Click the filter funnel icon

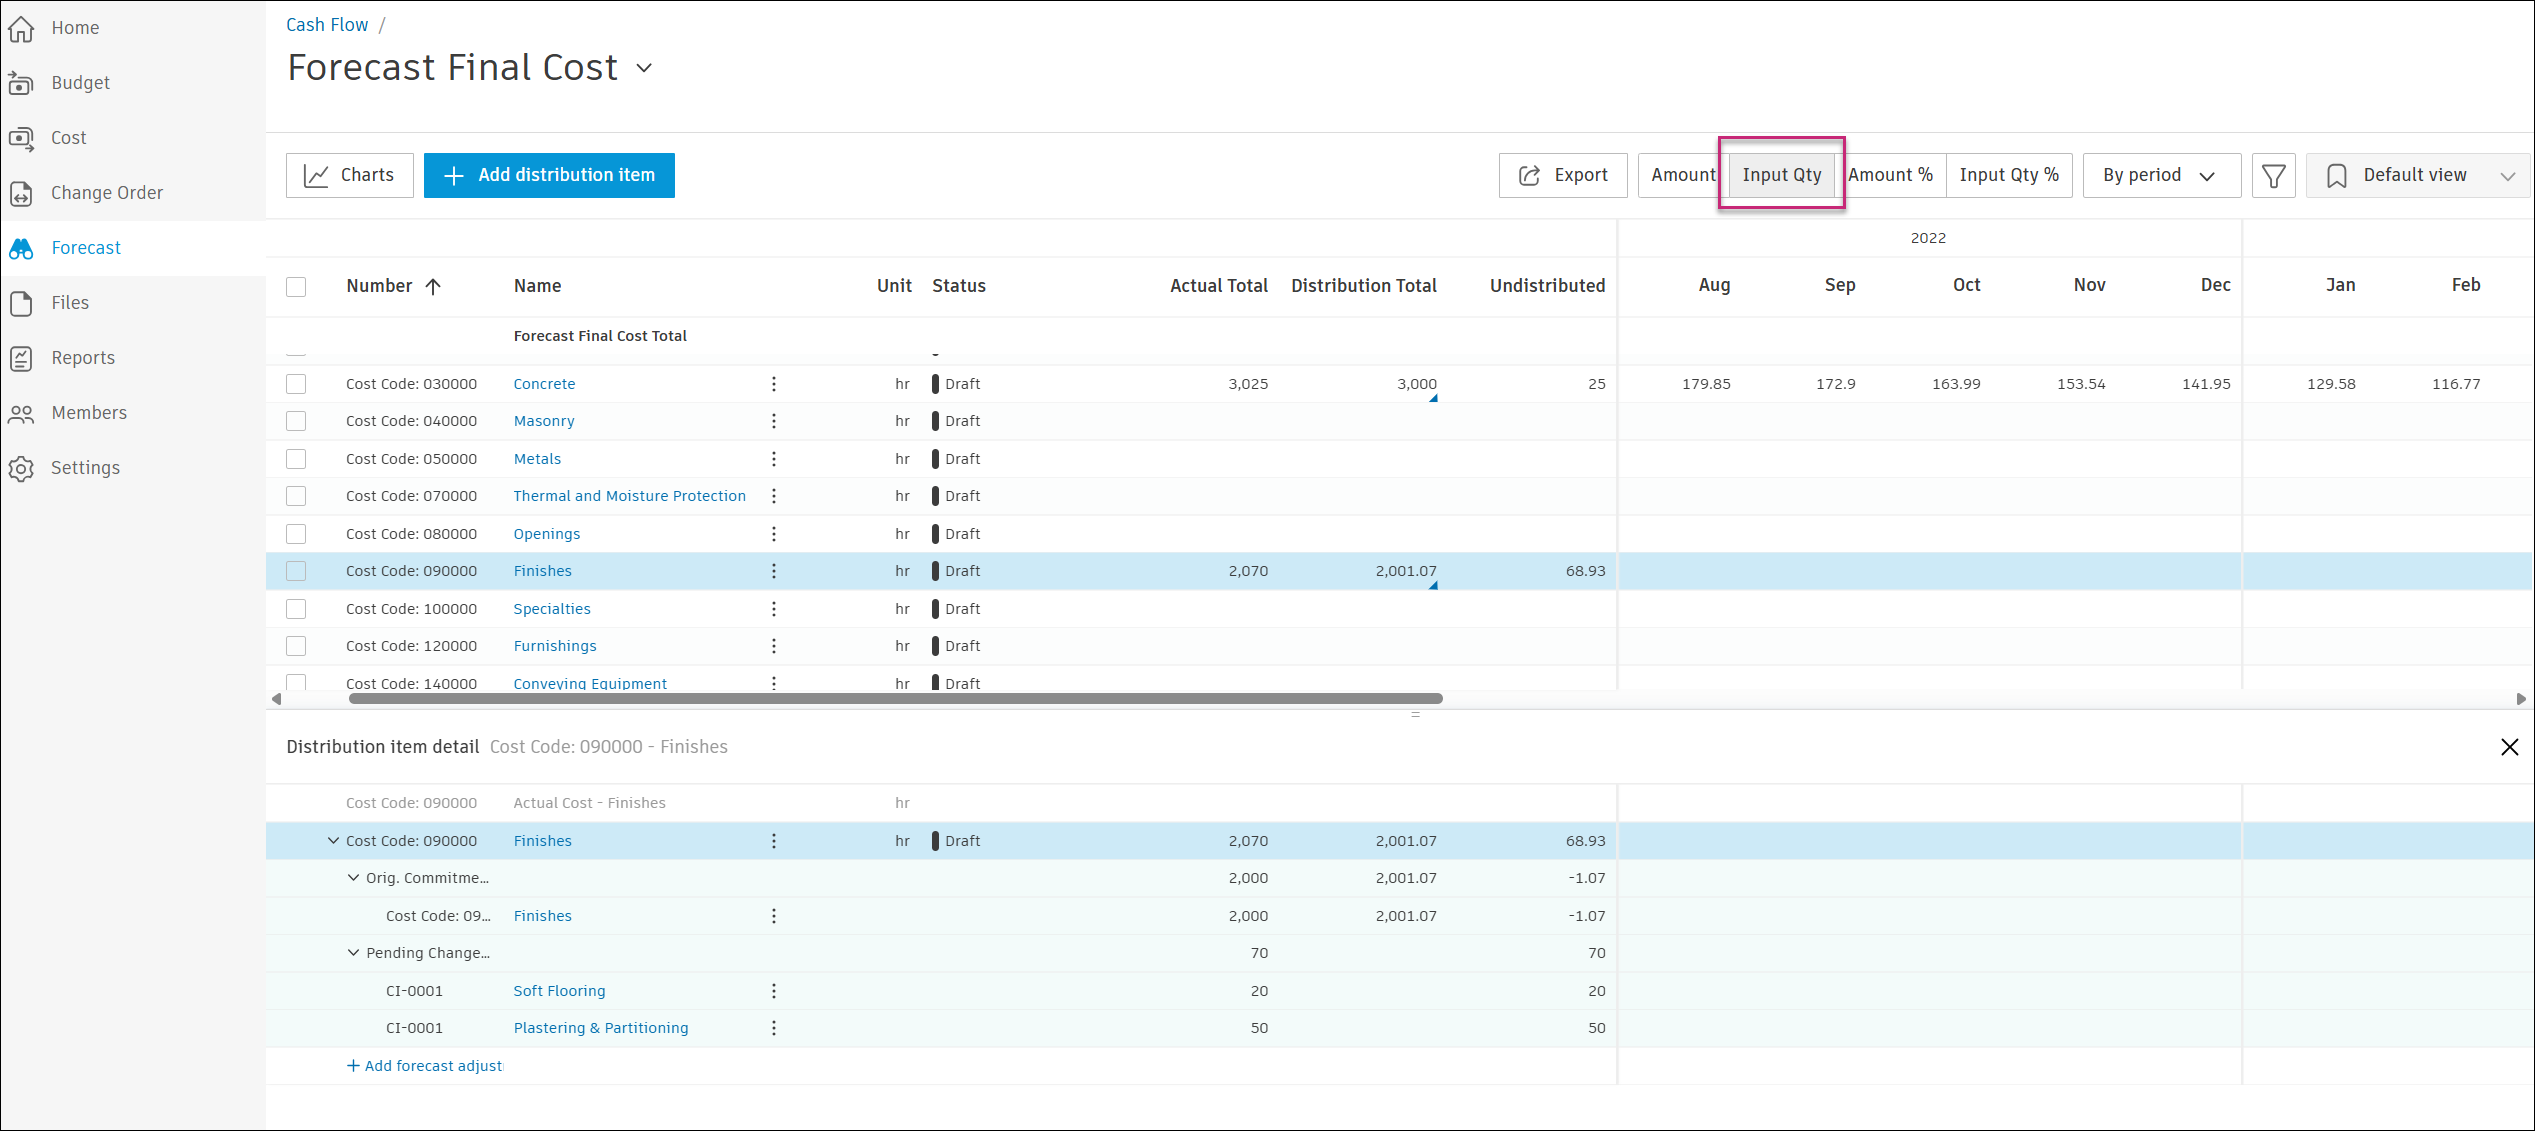[x=2273, y=176]
